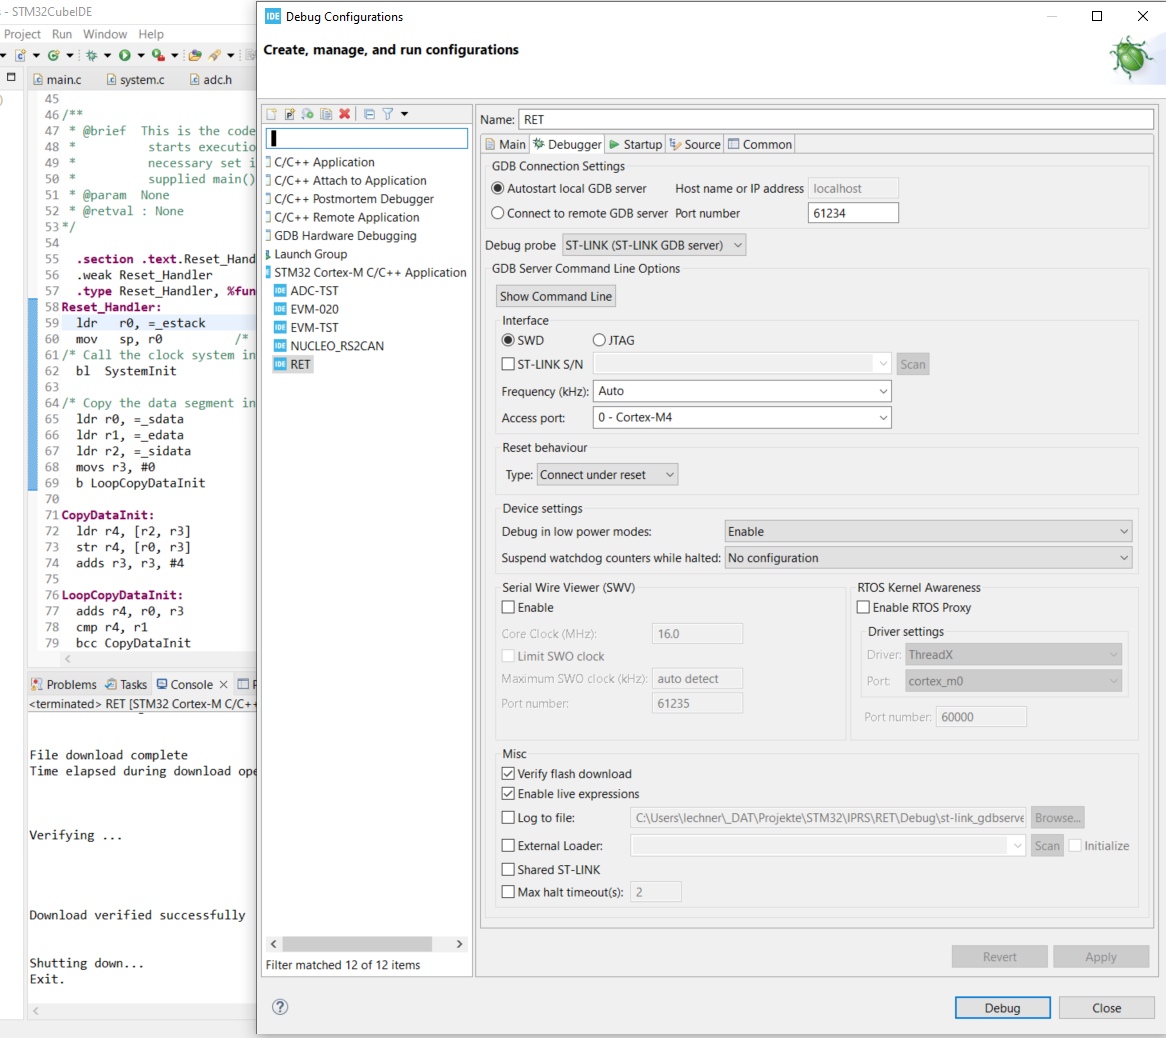Viewport: 1166px width, 1038px height.
Task: Toggle ST-LINK S/N checkbox
Action: click(509, 364)
